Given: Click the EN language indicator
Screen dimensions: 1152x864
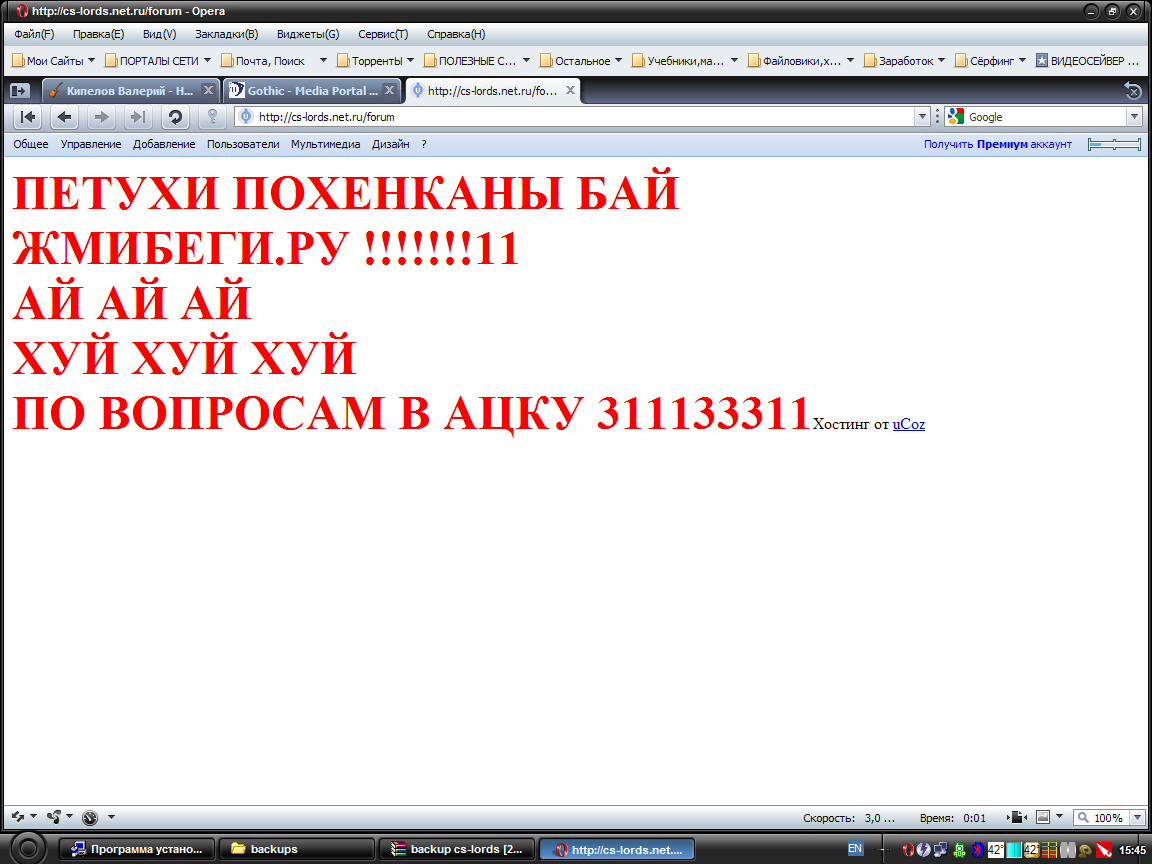Looking at the screenshot, I should pos(854,849).
